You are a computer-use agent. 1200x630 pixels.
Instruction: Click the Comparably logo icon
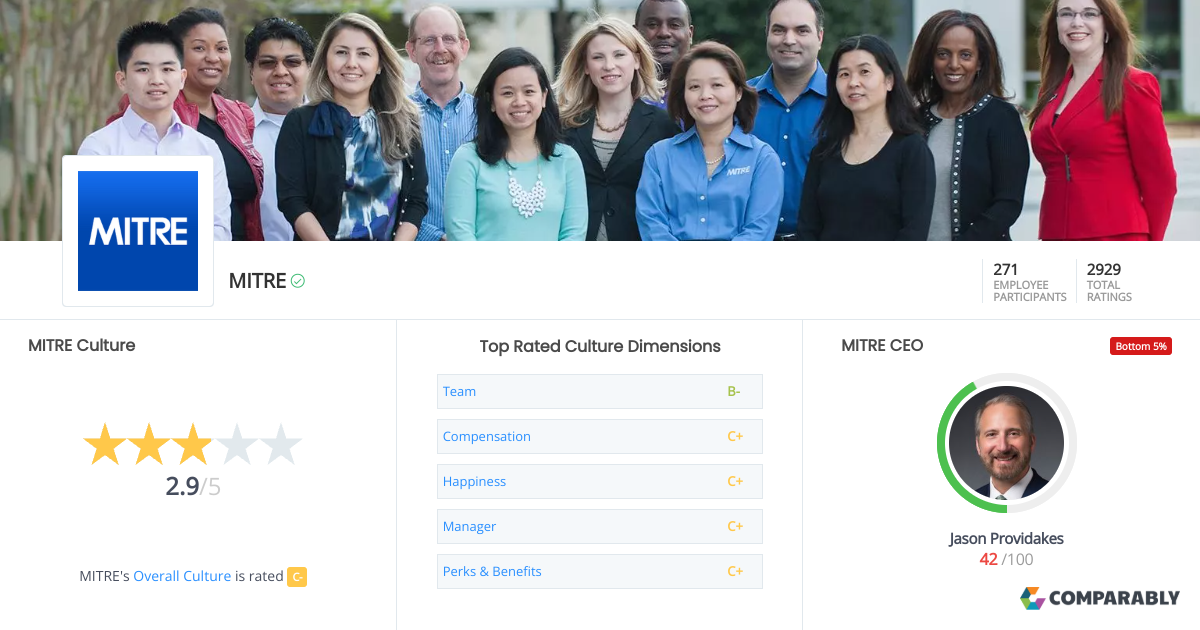pos(1032,598)
